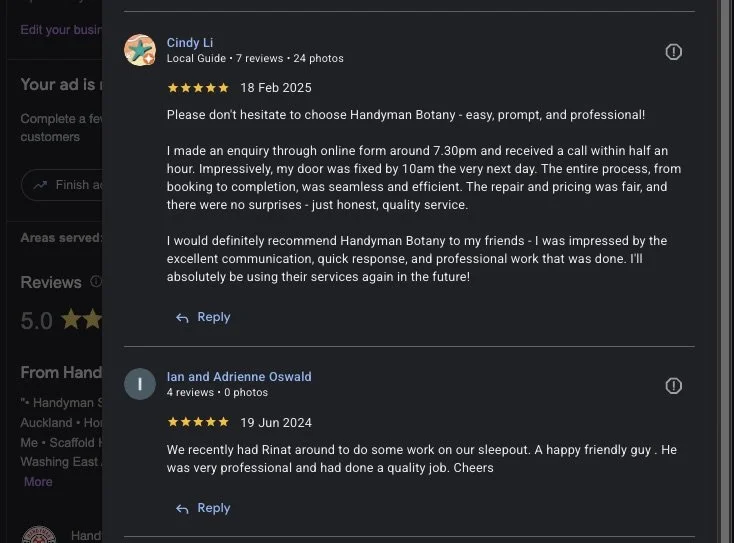The width and height of the screenshot is (734, 543).
Task: Click the reply arrow under Cindy's review
Action: [182, 318]
